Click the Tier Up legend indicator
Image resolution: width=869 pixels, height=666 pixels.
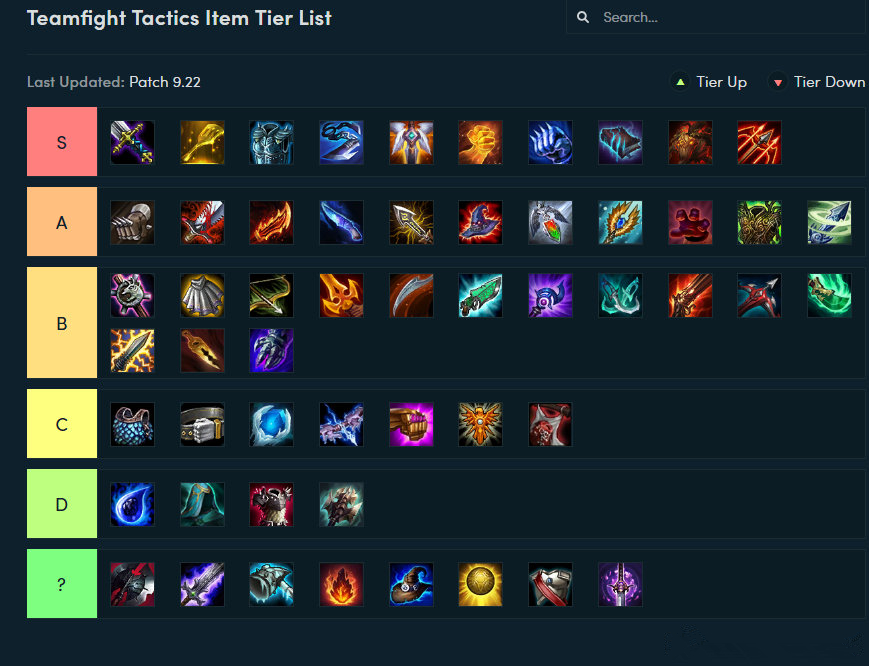710,82
